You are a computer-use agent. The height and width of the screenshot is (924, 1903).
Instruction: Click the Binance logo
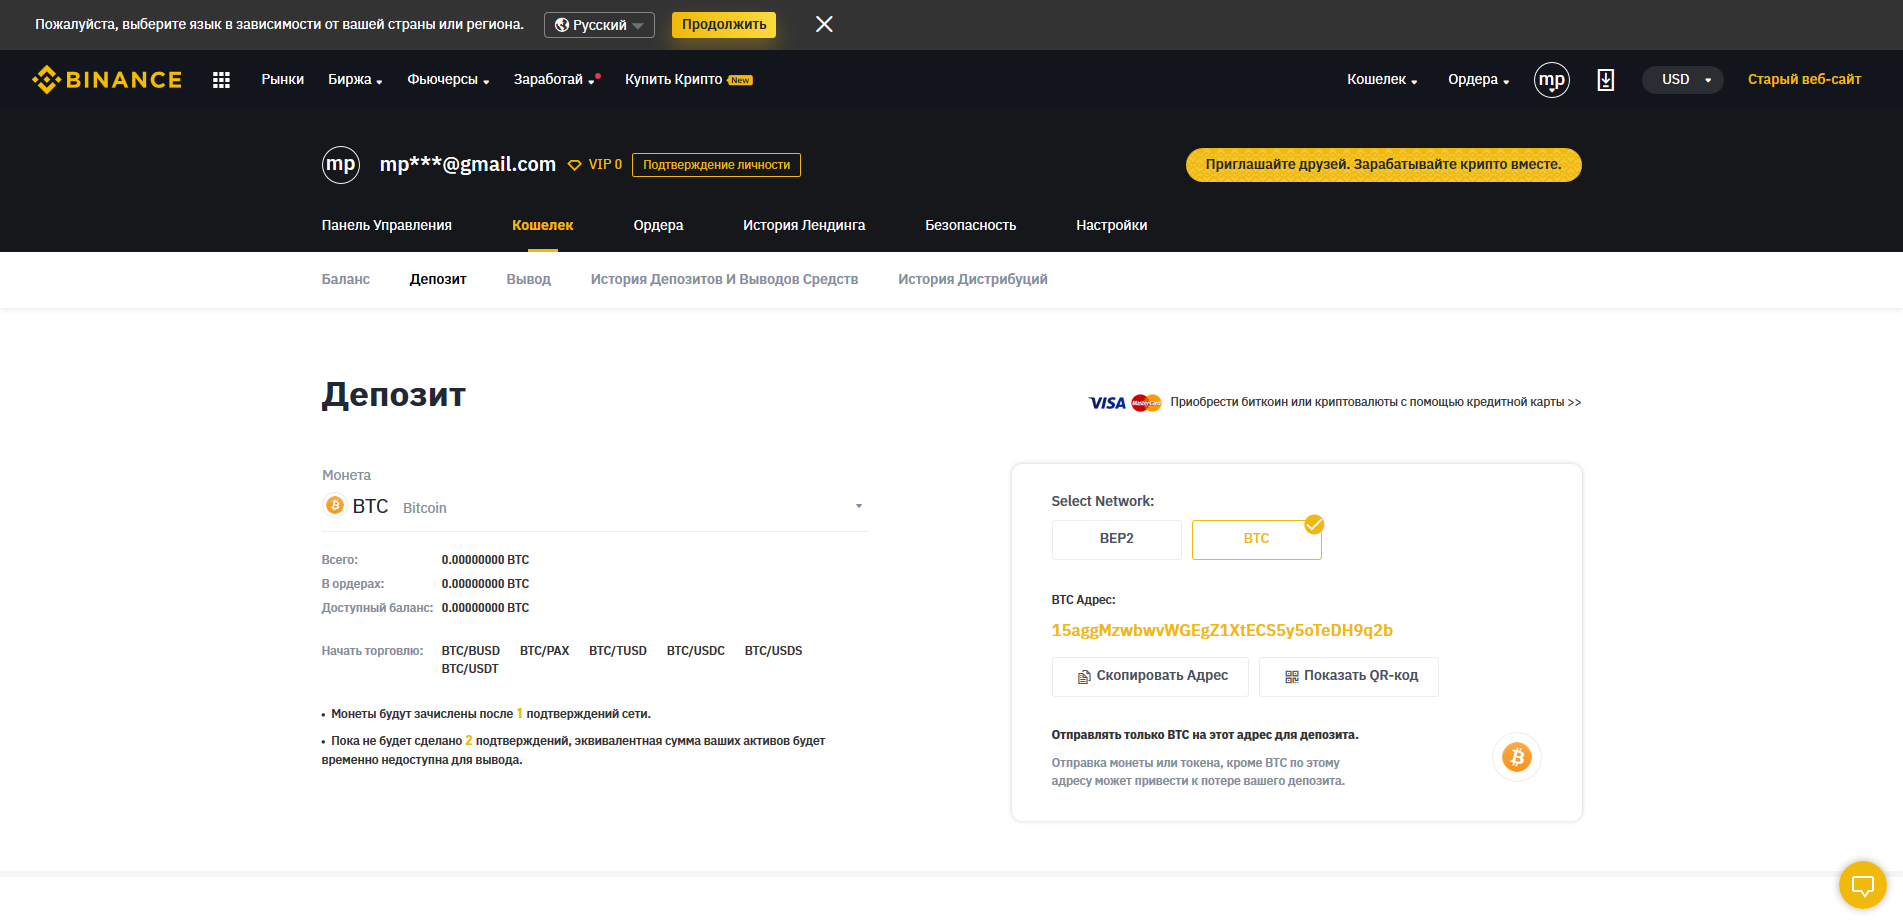[107, 80]
